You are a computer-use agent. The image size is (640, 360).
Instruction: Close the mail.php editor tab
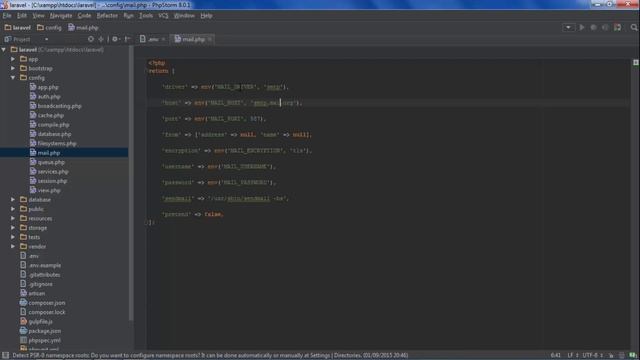coord(210,40)
